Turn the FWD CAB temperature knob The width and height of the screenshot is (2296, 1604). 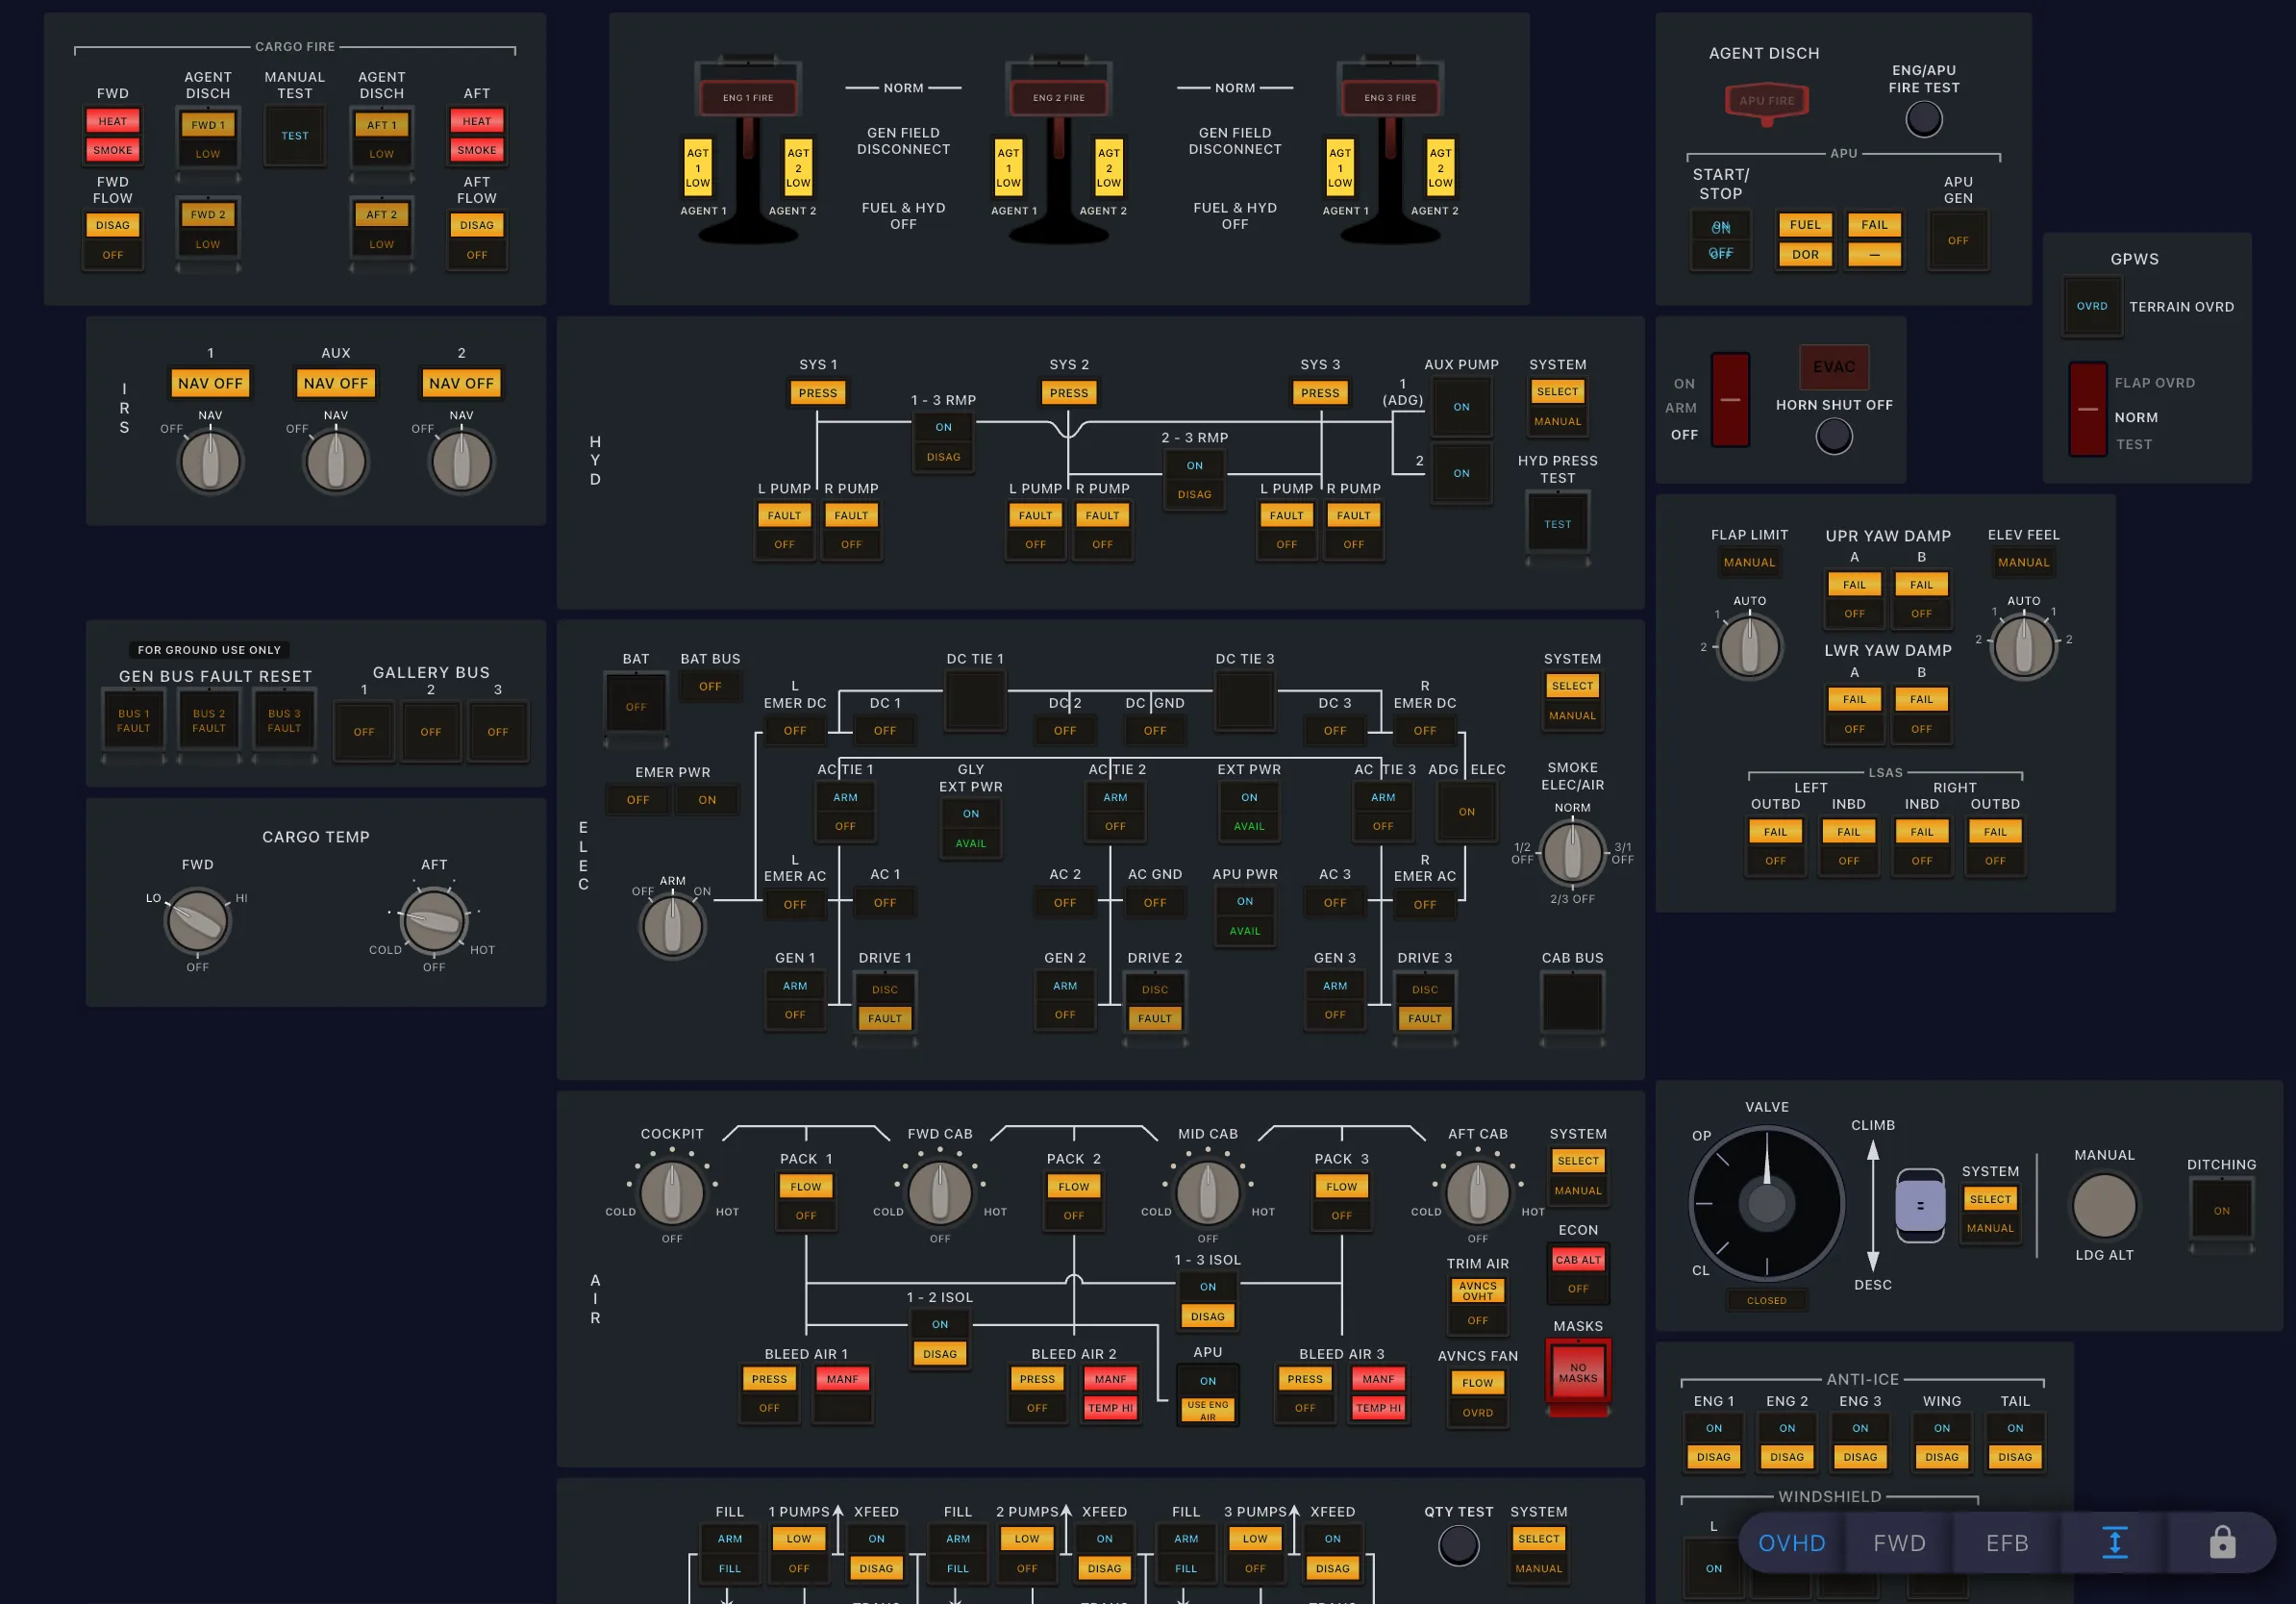(939, 1192)
